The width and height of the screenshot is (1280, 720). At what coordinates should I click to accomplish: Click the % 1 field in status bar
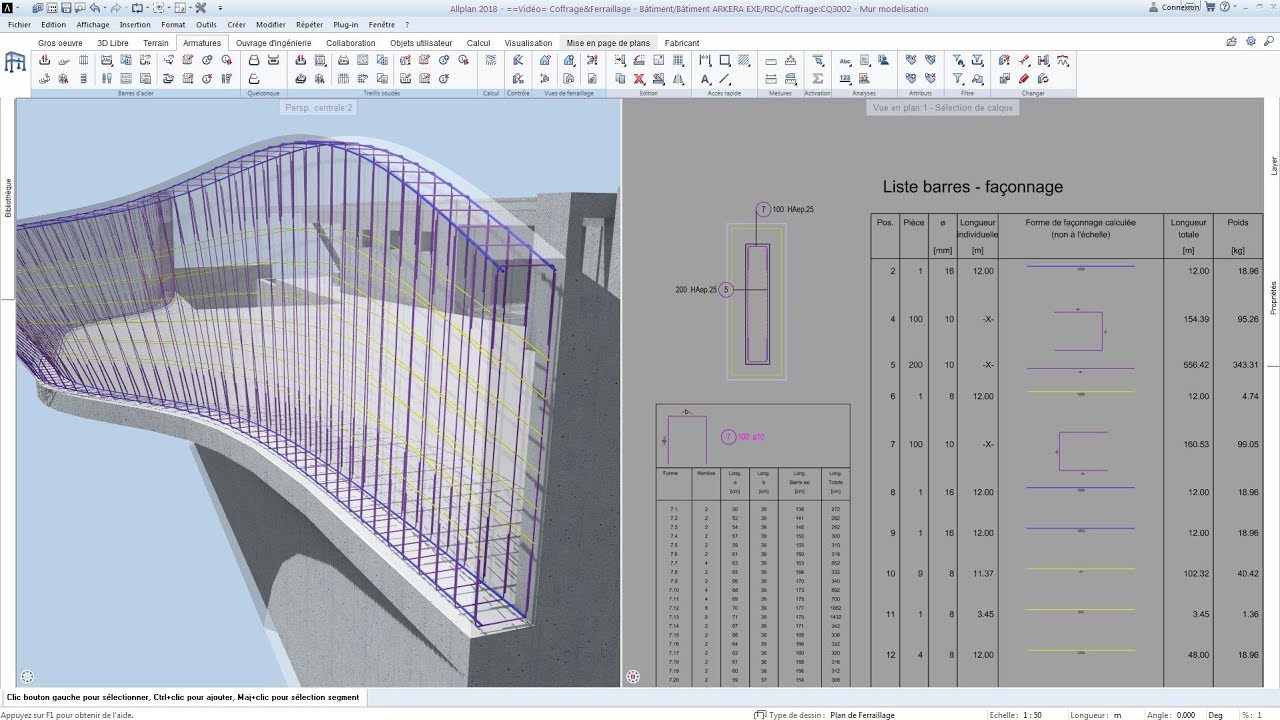click(x=1257, y=715)
